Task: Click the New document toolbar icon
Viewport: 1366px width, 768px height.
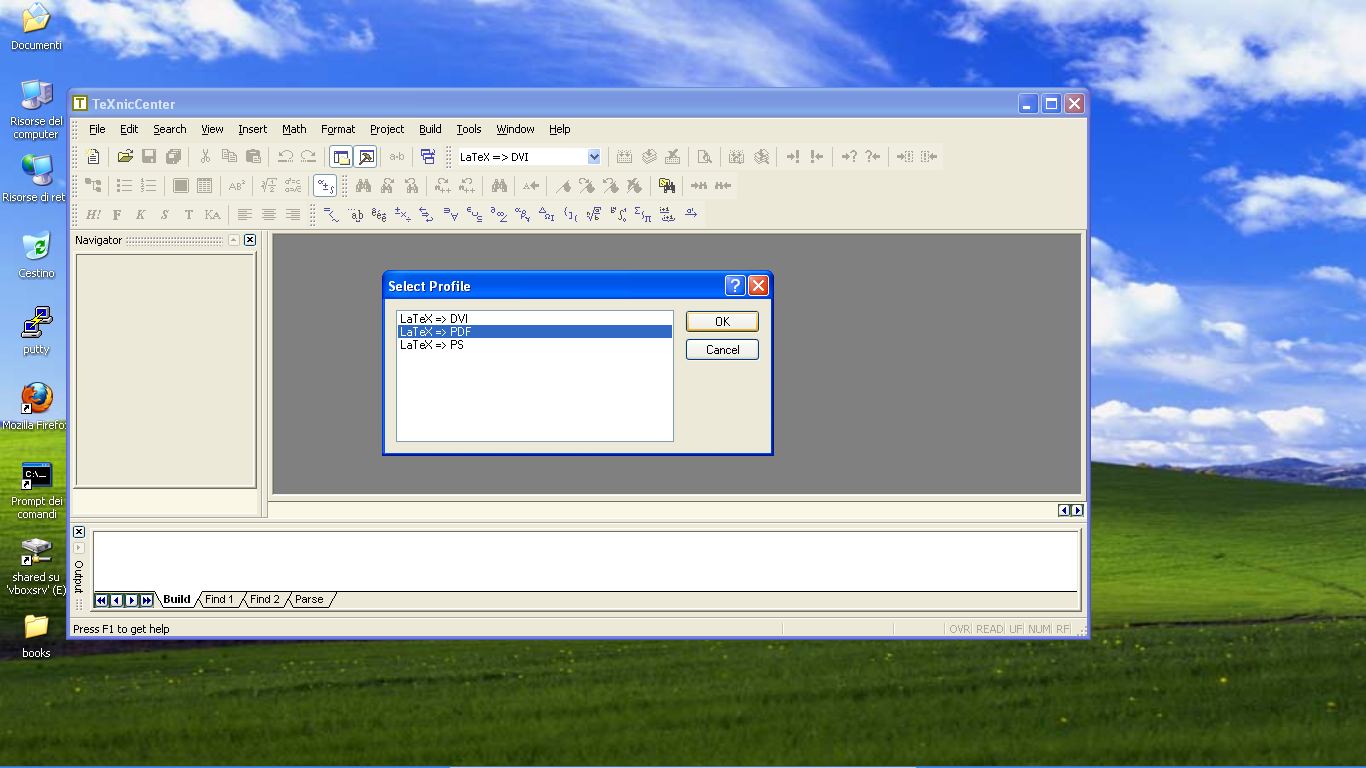Action: 93,157
